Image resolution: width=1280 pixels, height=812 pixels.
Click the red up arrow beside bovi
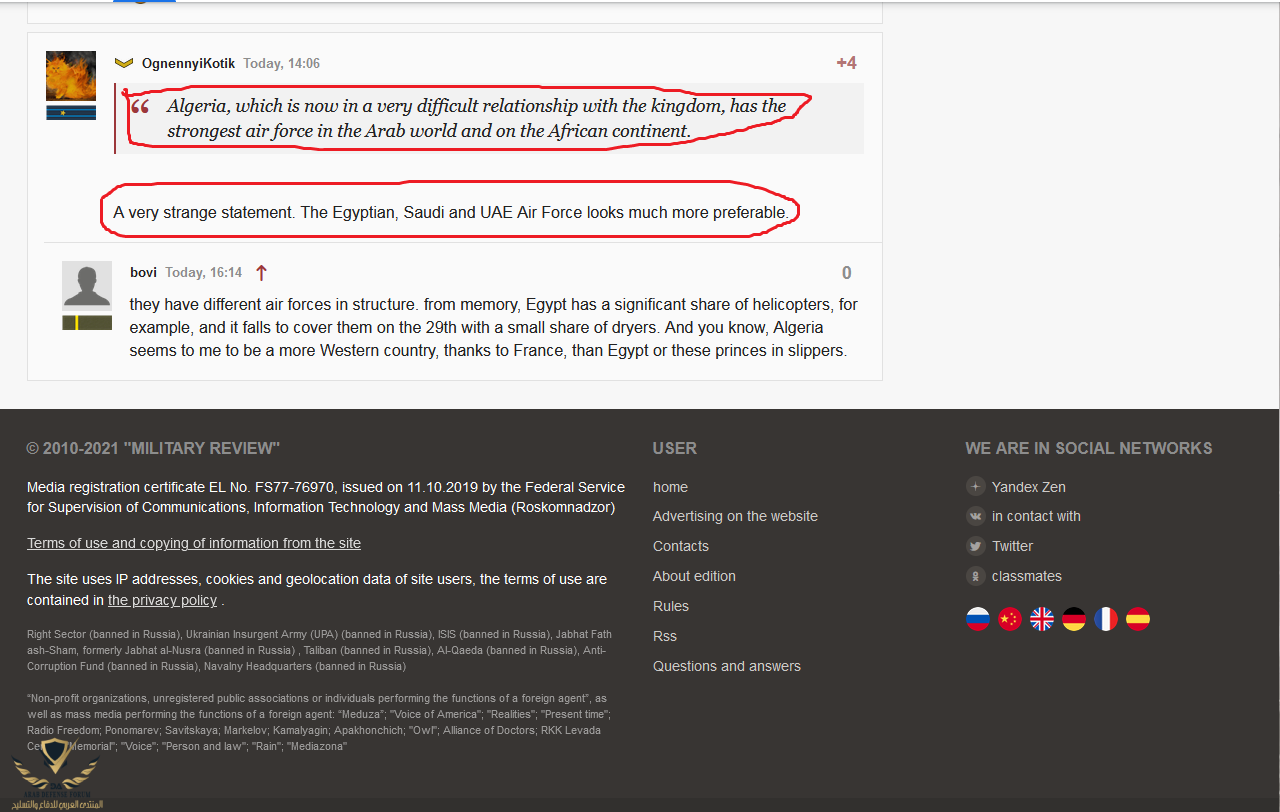pos(261,273)
